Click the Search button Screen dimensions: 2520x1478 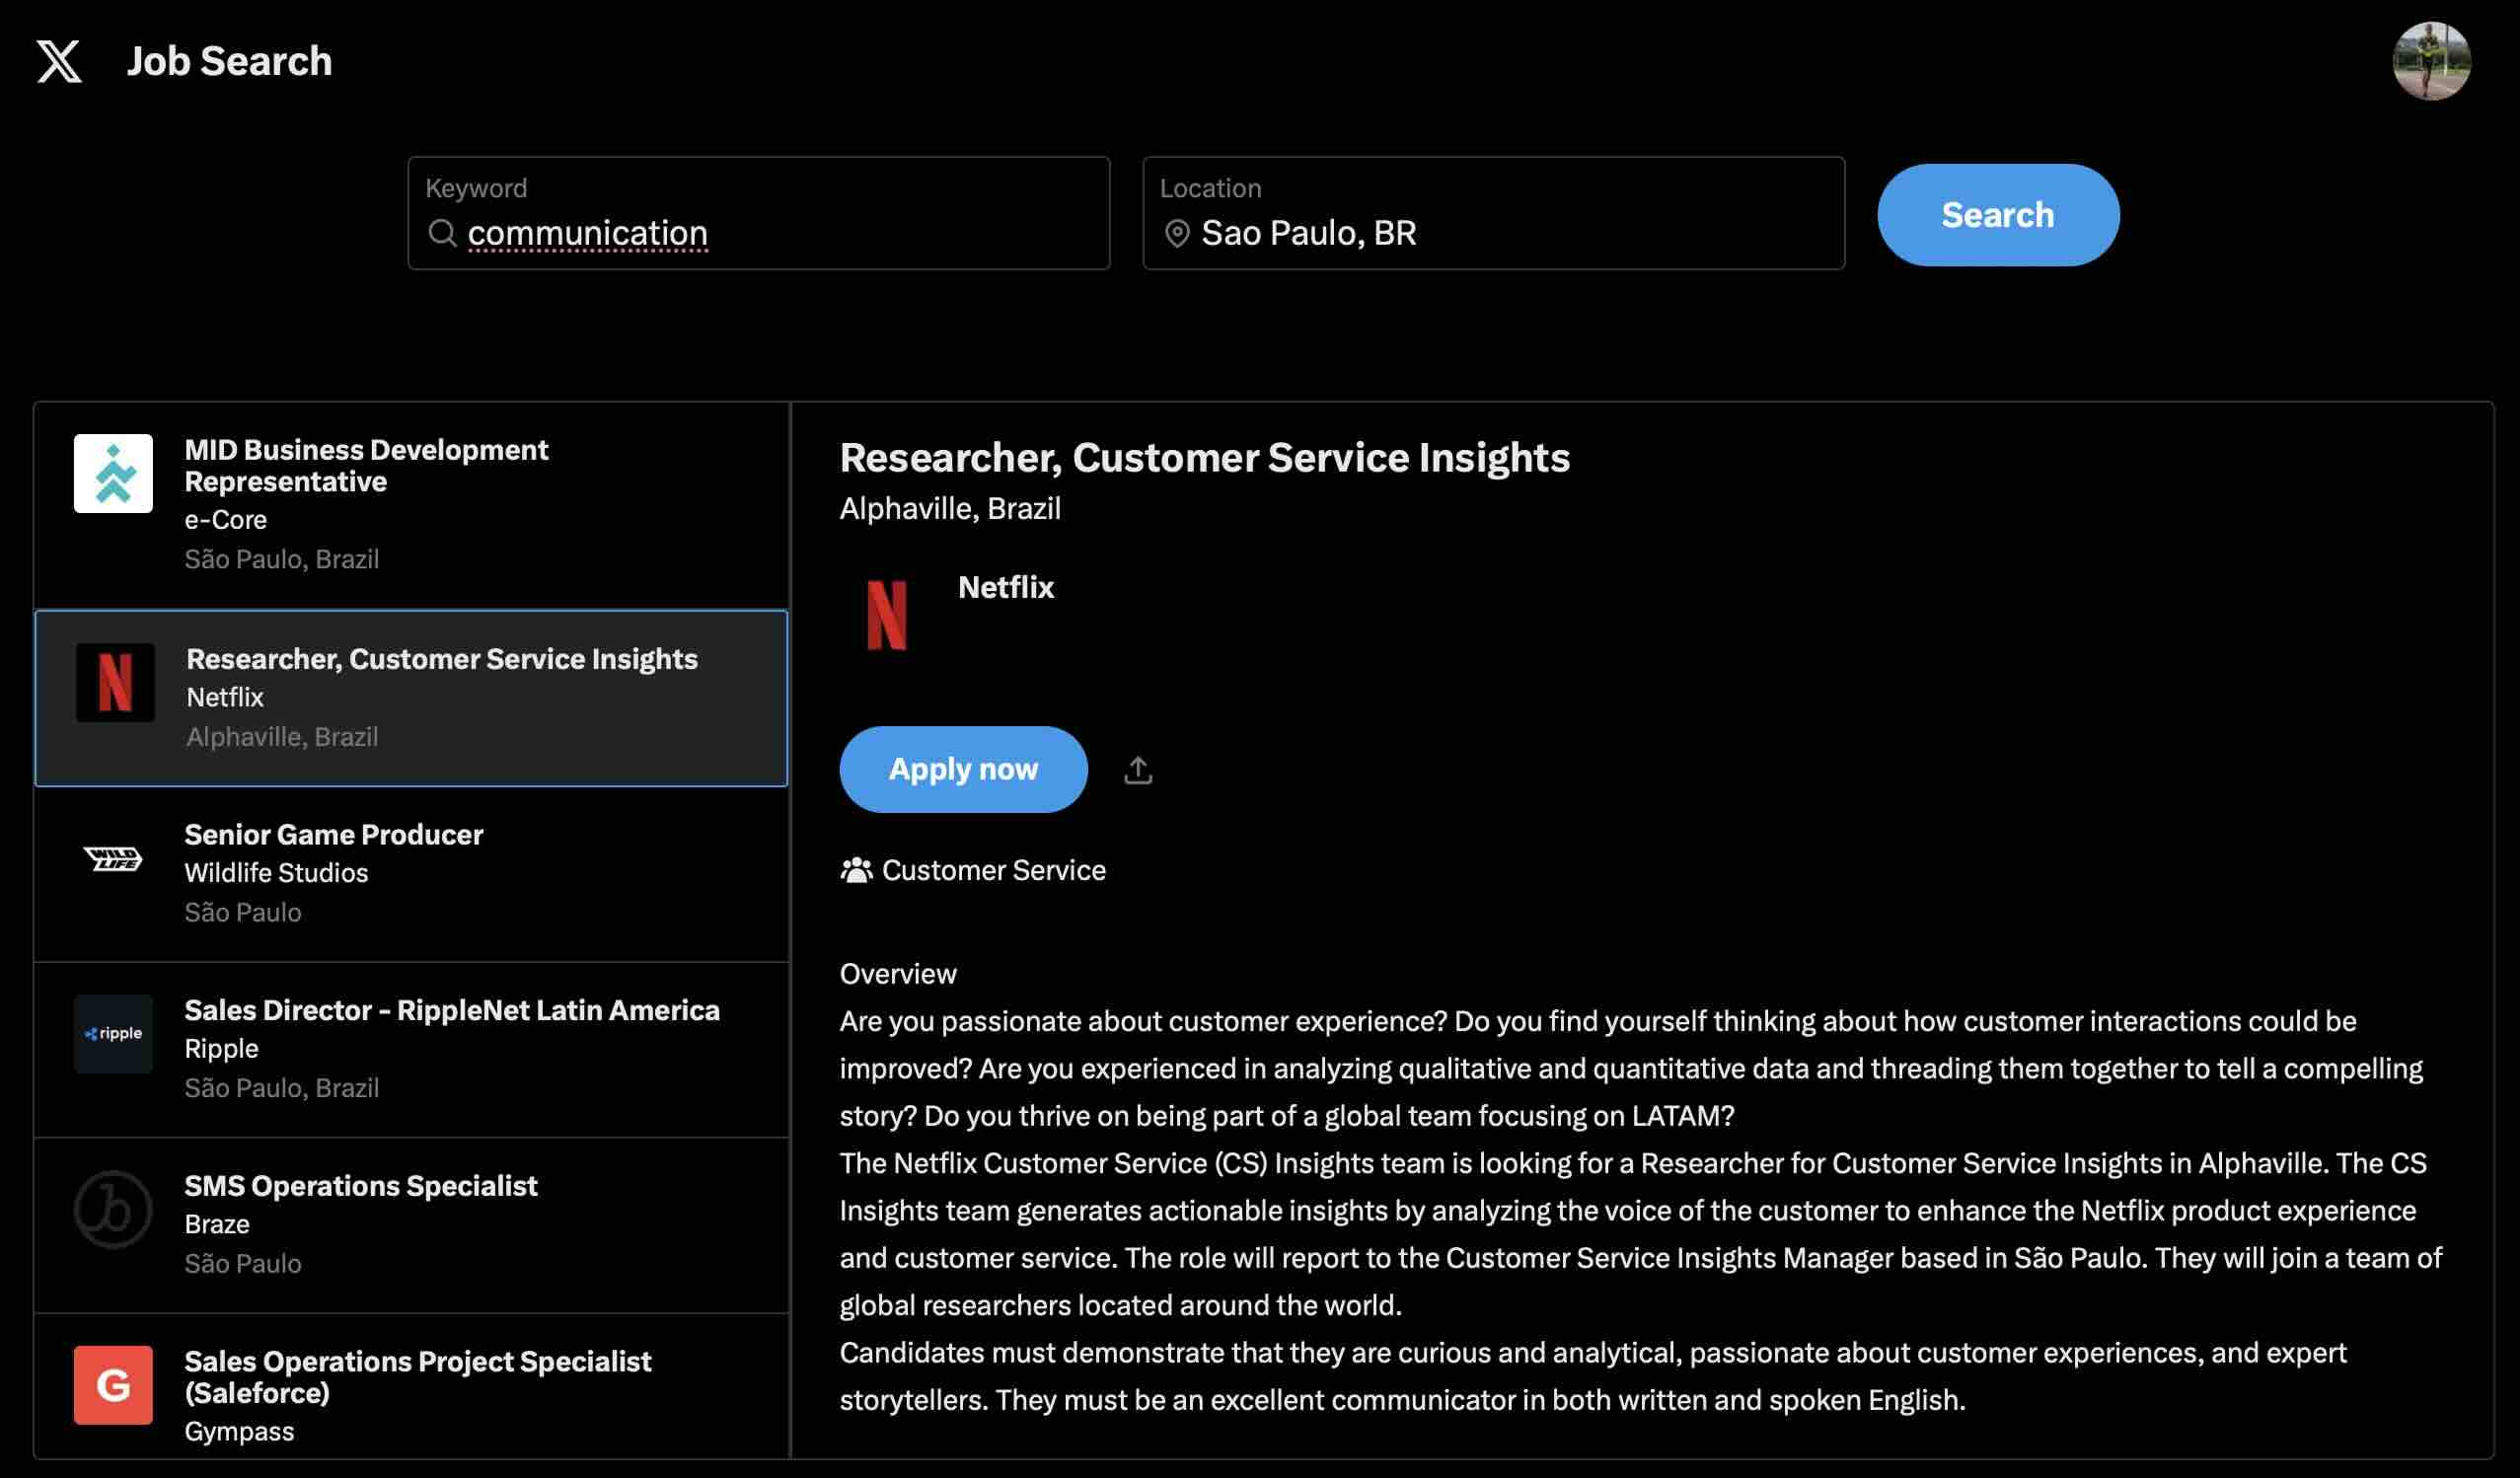(x=1997, y=215)
